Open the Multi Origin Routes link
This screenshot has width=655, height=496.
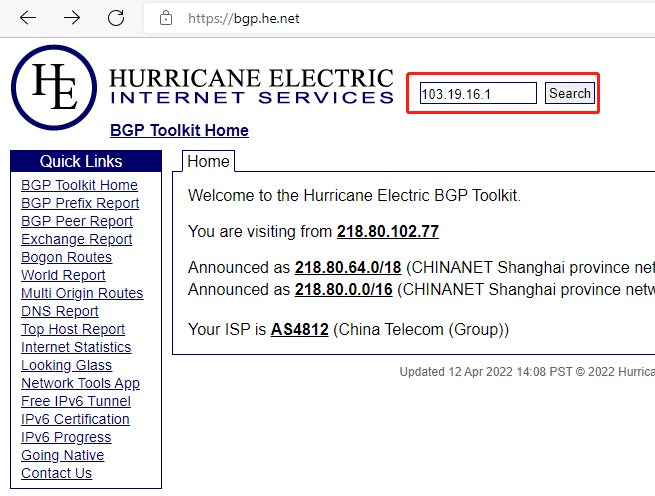click(82, 293)
